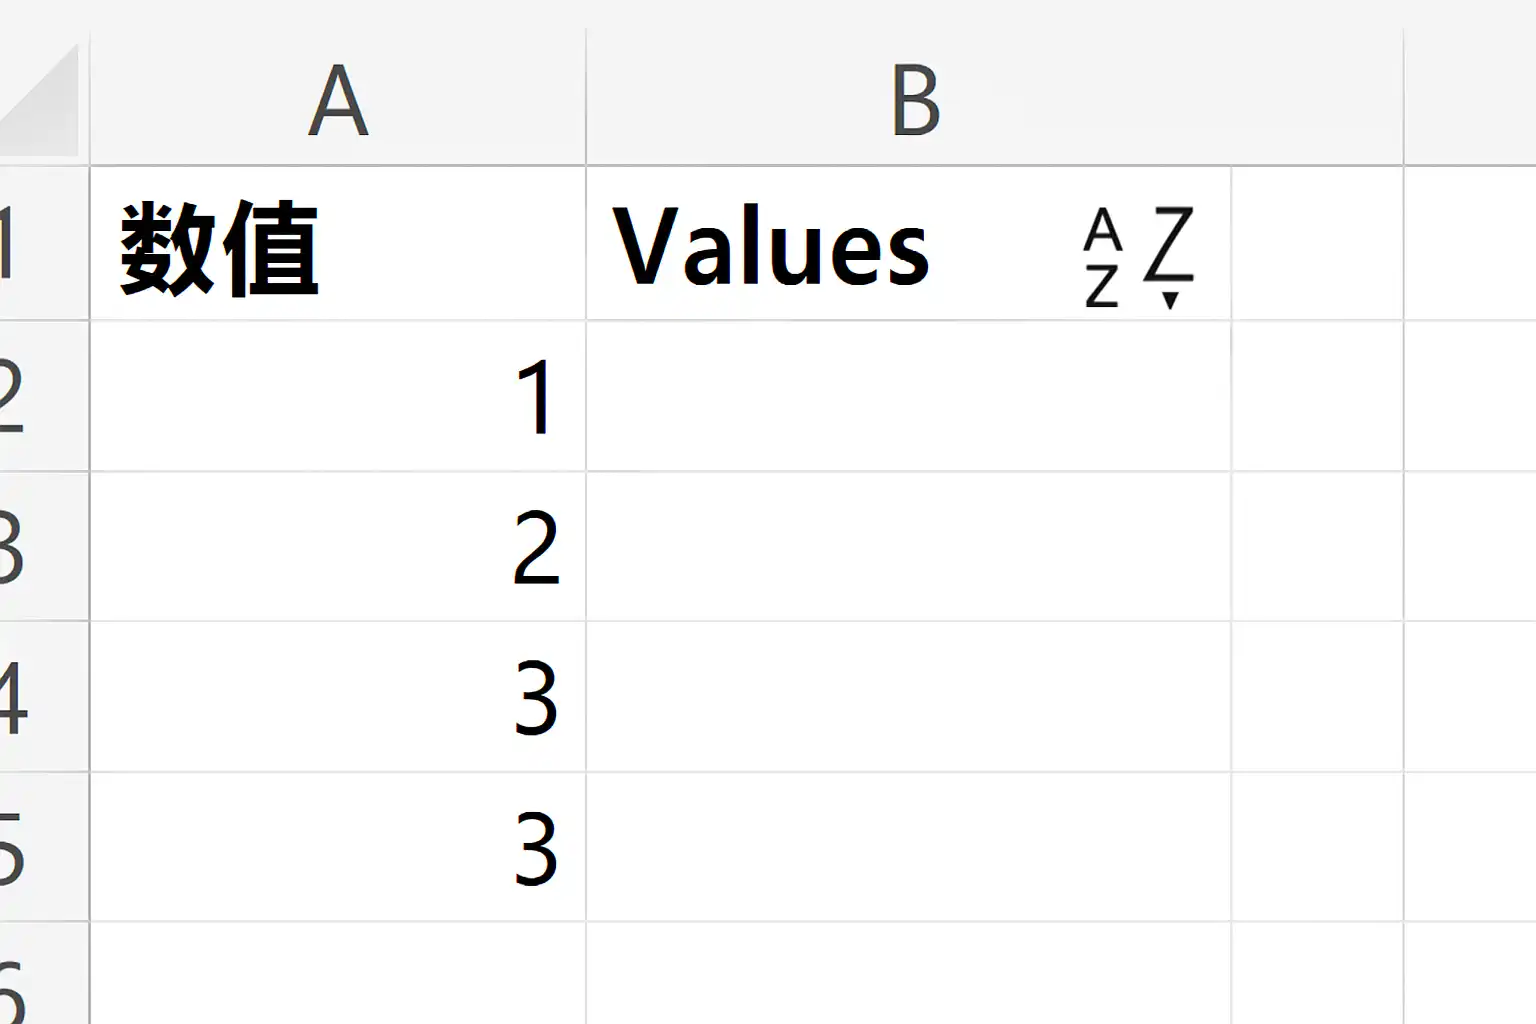Image resolution: width=1536 pixels, height=1024 pixels.
Task: Select row 4 header
Action: [44, 697]
